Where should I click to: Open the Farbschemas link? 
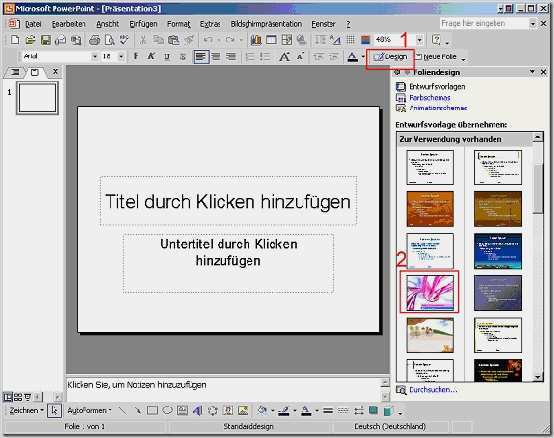(x=430, y=97)
